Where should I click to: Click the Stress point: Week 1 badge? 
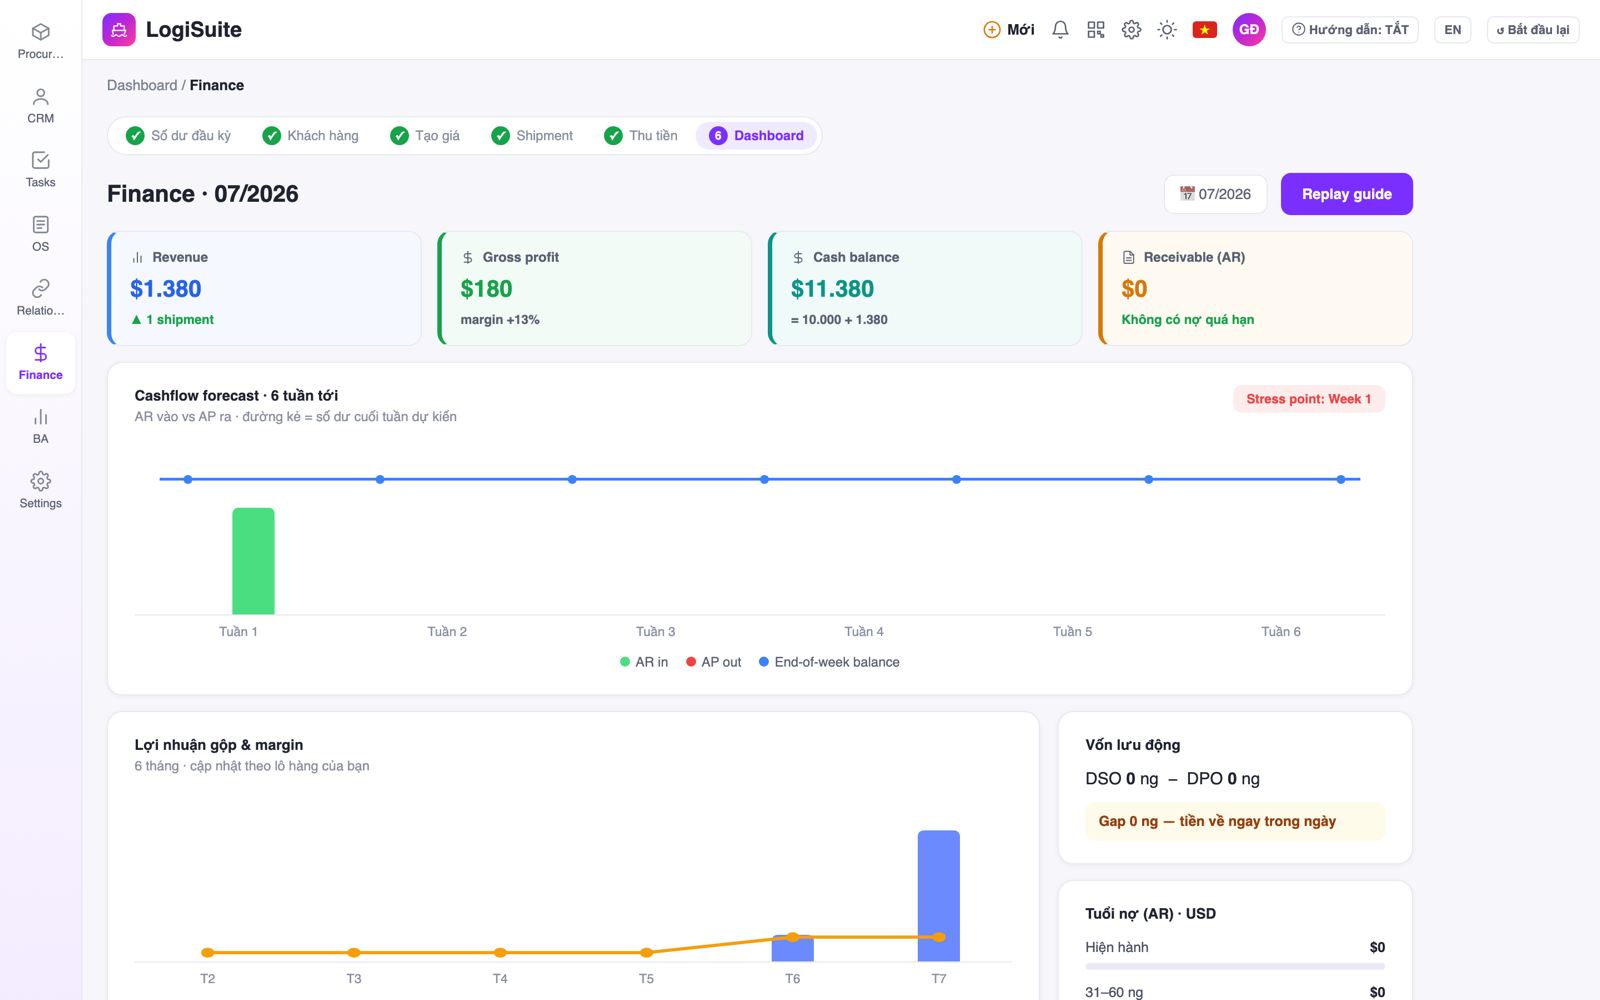[1308, 399]
